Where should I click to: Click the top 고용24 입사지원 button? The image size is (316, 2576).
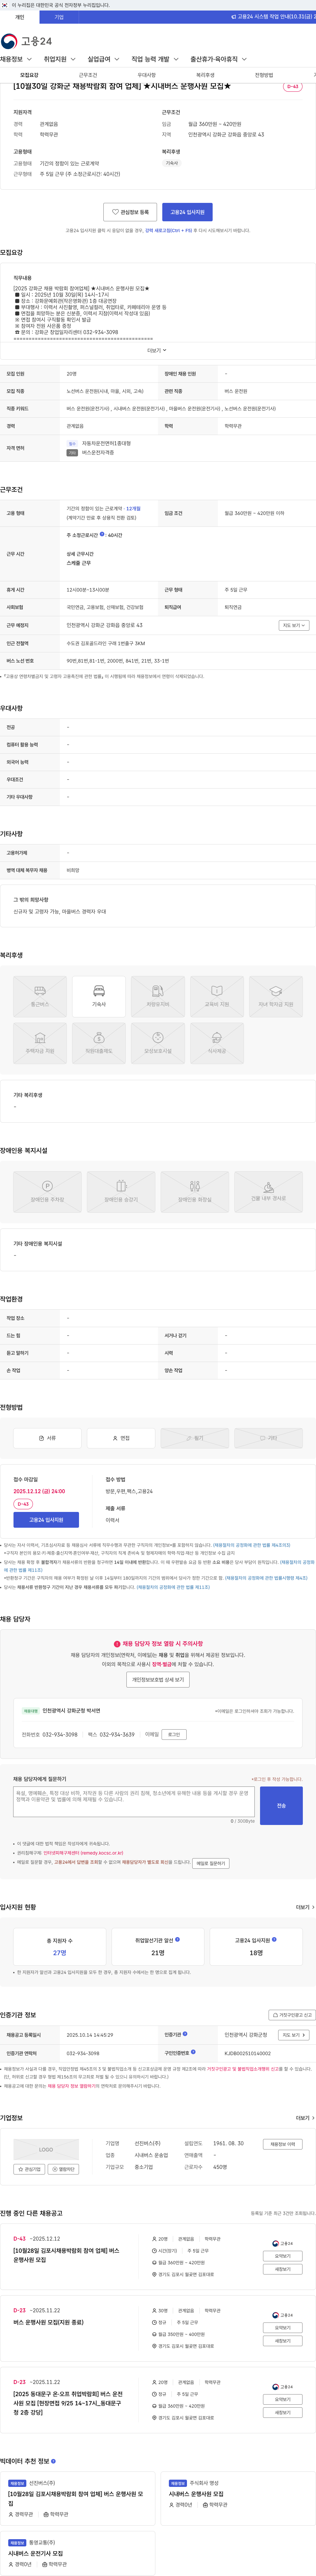(x=187, y=212)
